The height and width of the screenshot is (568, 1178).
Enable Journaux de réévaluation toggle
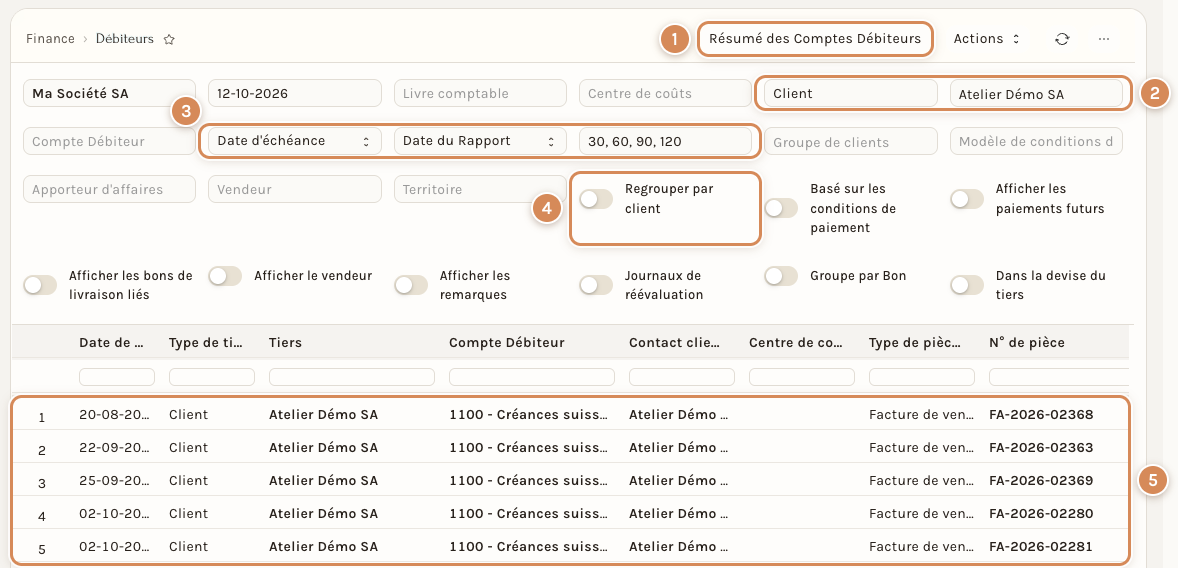coord(596,286)
